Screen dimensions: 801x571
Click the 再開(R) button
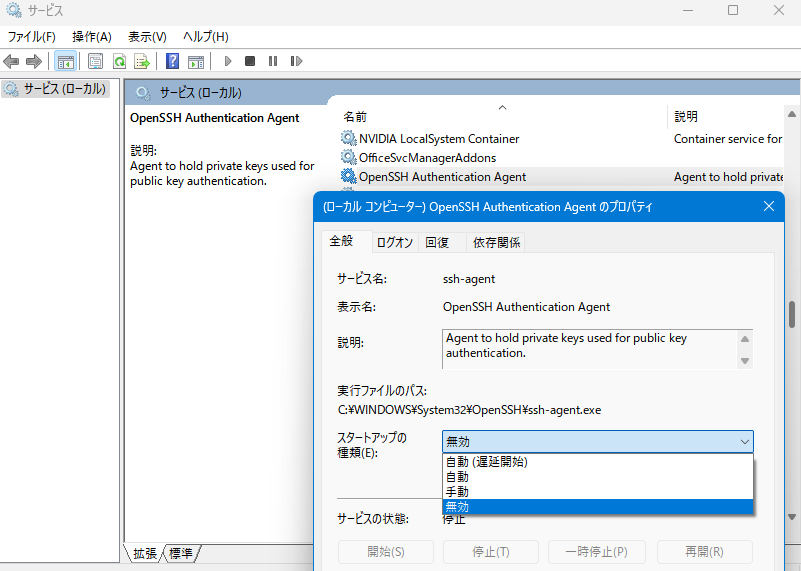[x=704, y=552]
